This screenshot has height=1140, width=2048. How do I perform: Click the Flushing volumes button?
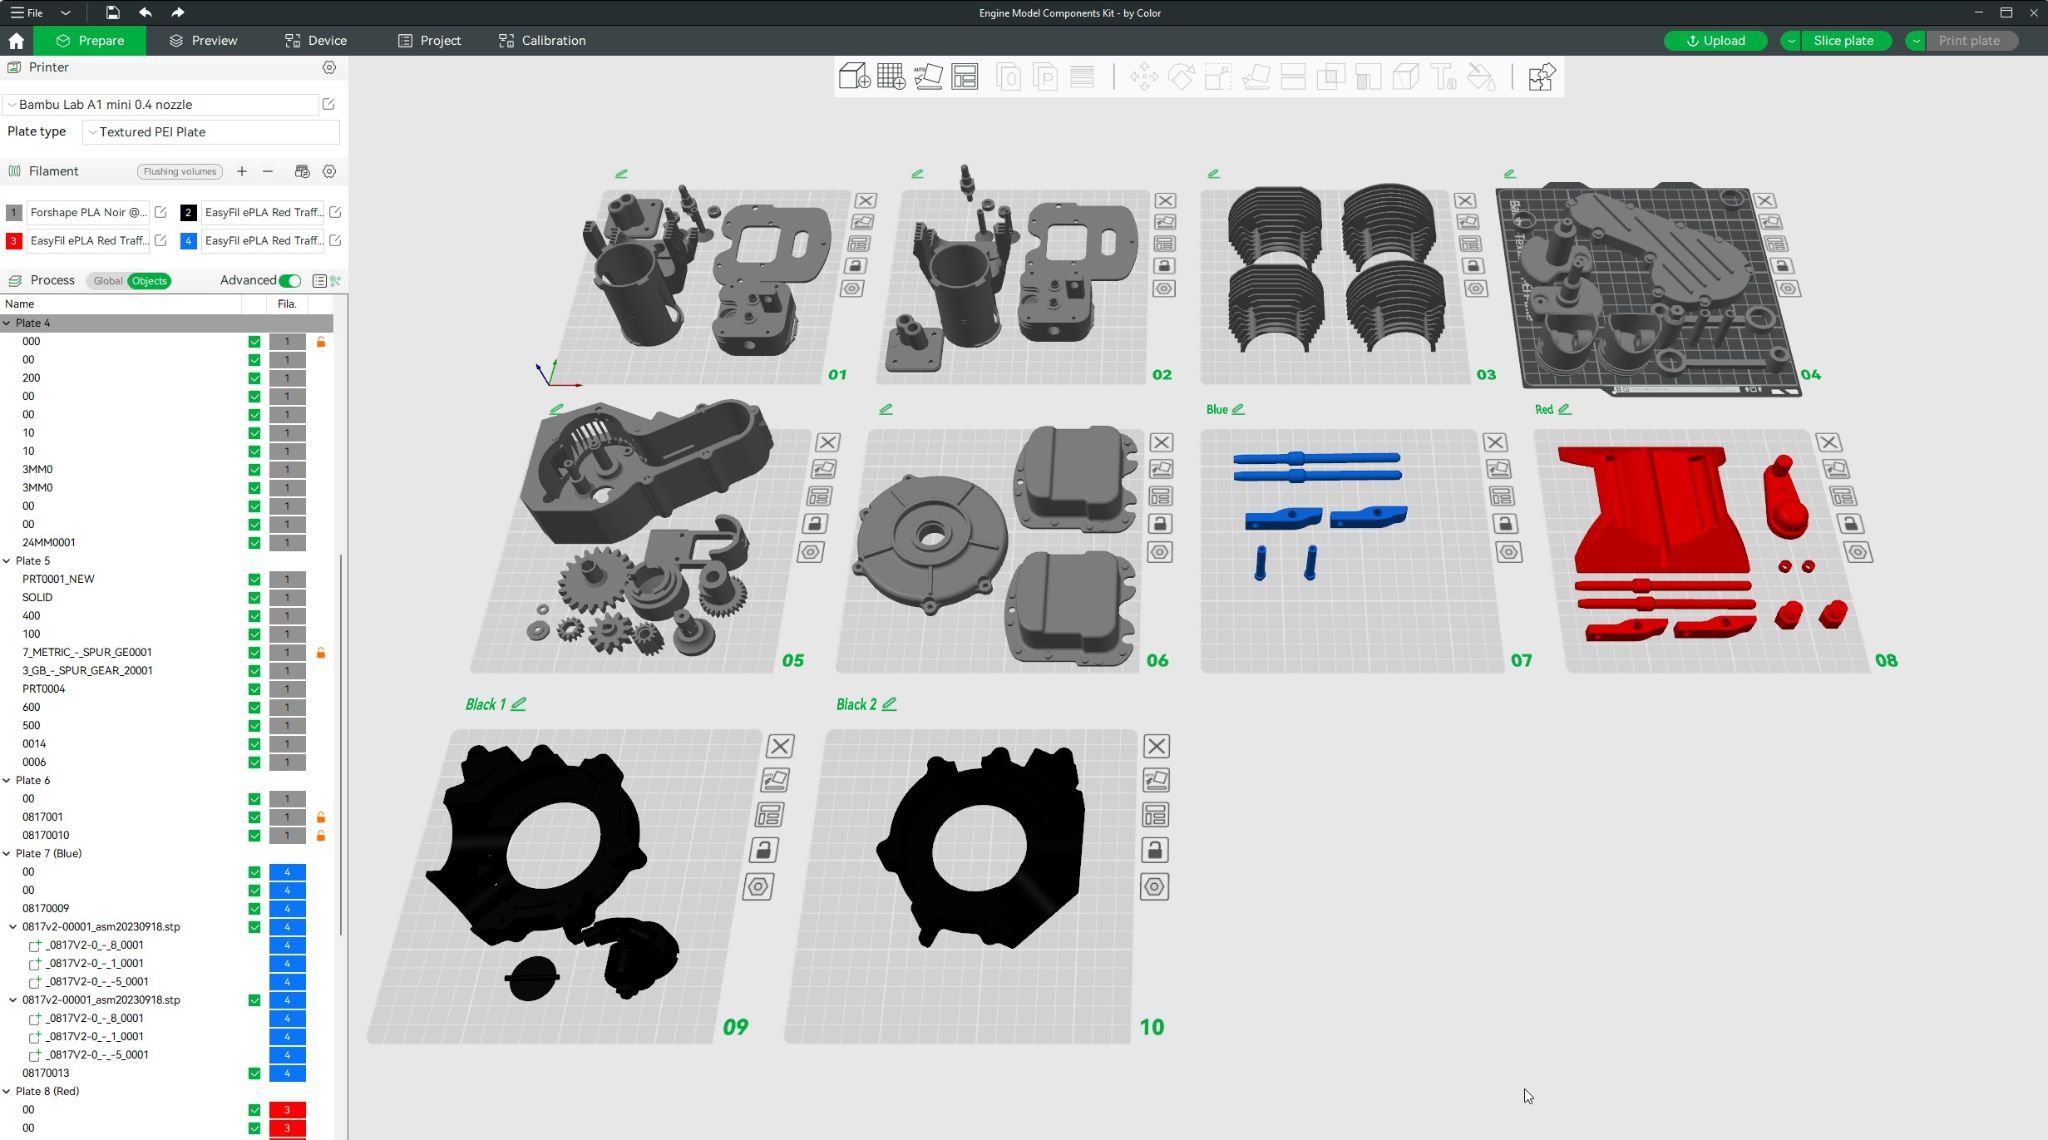180,172
